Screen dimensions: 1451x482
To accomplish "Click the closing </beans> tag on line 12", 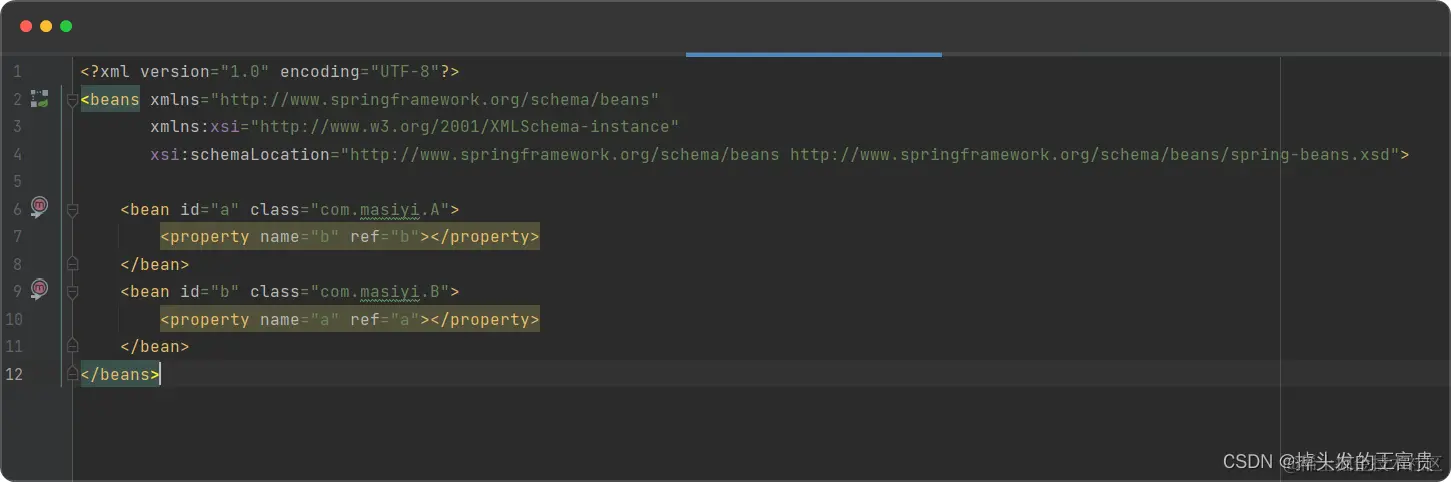I will 120,374.
